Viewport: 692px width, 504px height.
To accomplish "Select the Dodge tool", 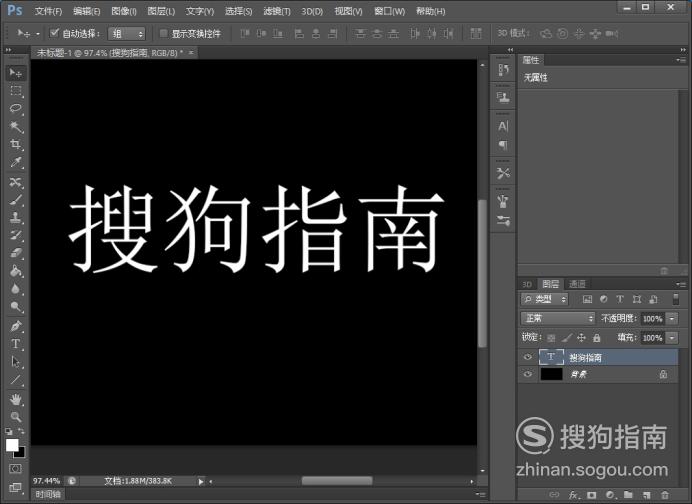I will pyautogui.click(x=16, y=306).
